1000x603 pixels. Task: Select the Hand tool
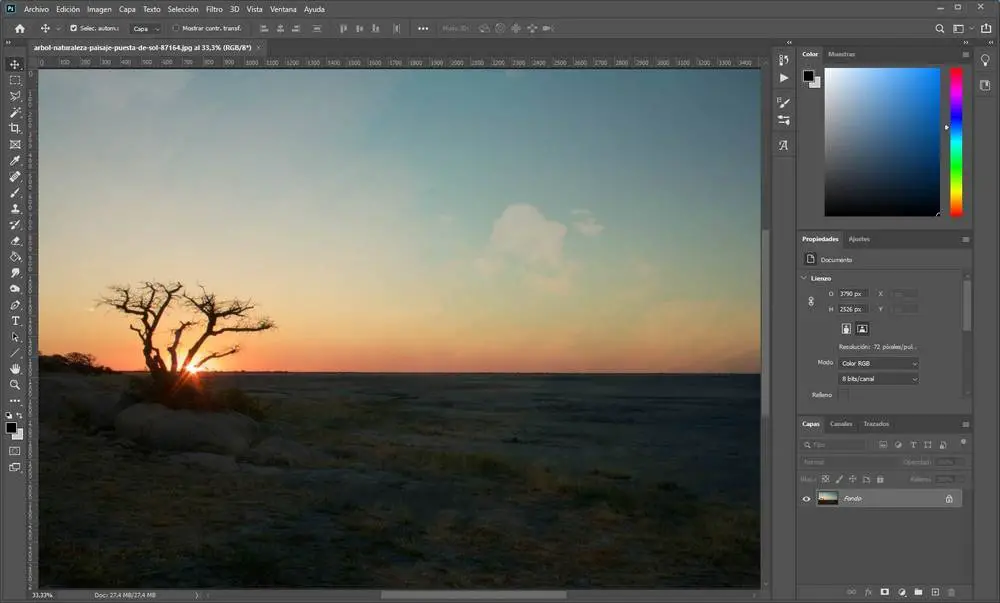tap(15, 368)
